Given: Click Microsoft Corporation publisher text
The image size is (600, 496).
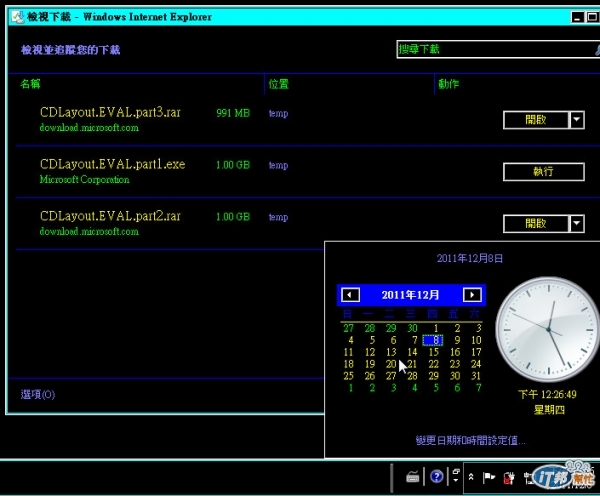Looking at the screenshot, I should (85, 179).
